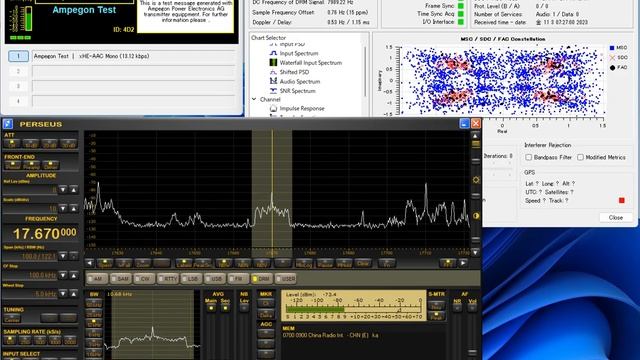Click Close in the DRM evaluation dialog
640x360 pixels.
coord(616,218)
